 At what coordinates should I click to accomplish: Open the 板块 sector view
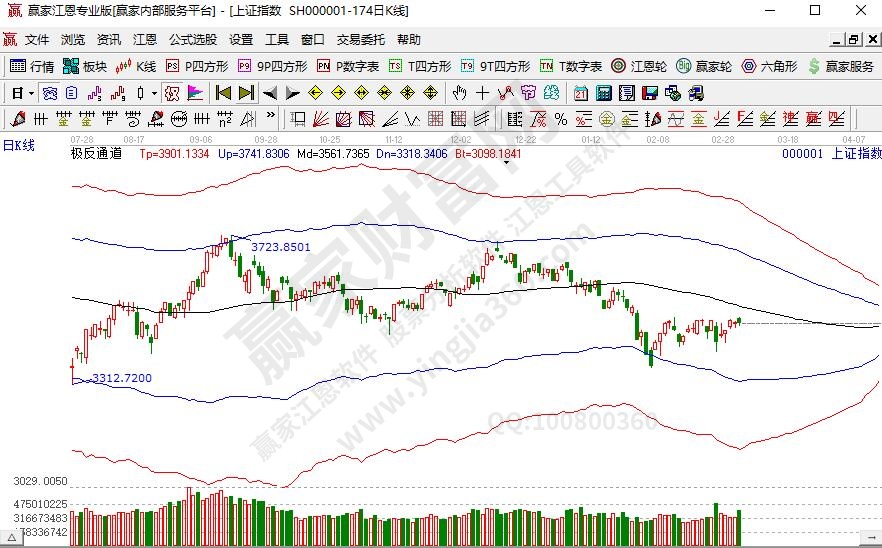coord(84,66)
